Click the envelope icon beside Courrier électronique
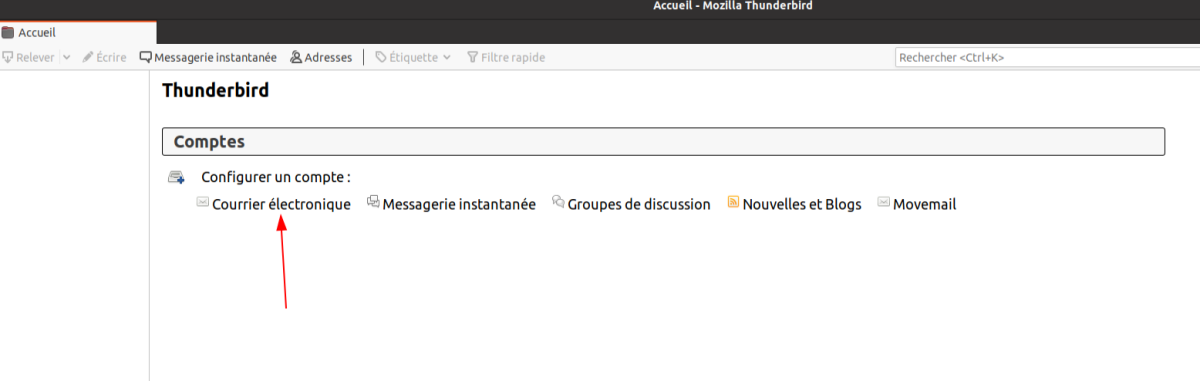1200x381 pixels. coord(203,202)
